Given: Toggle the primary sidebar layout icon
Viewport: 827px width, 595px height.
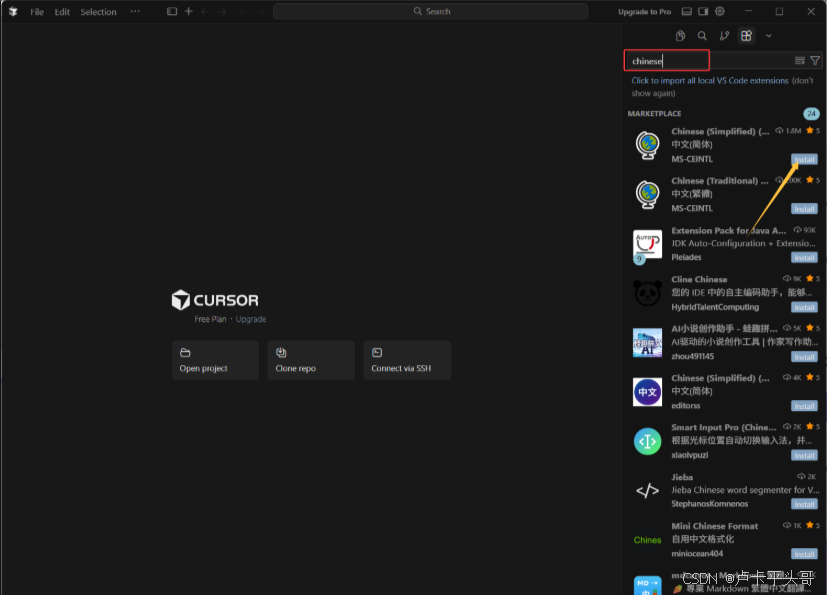Looking at the screenshot, I should [x=172, y=11].
